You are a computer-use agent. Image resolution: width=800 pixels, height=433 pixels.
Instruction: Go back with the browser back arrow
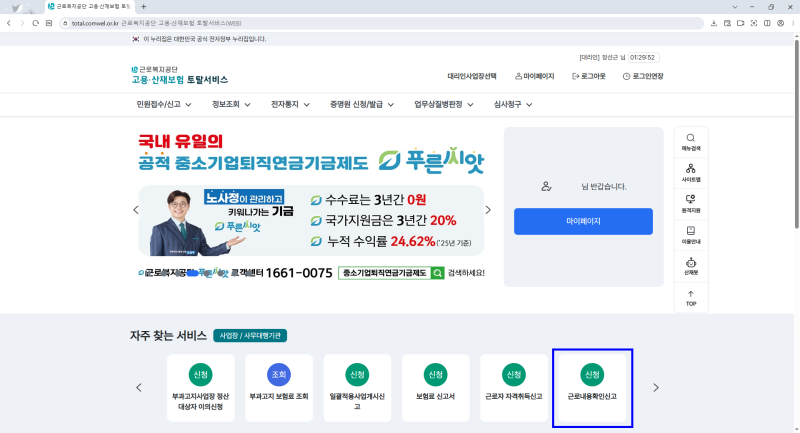point(9,23)
